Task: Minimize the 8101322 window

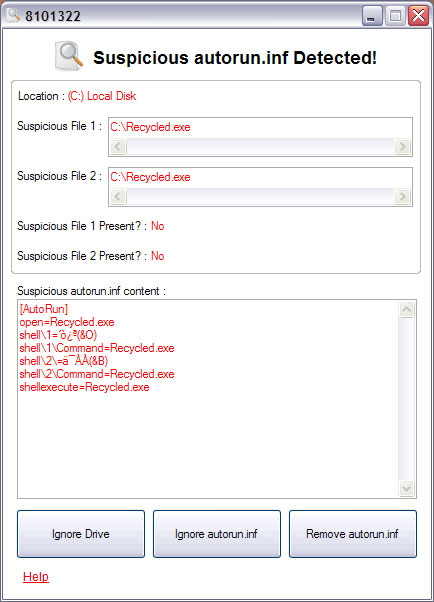Action: point(372,16)
